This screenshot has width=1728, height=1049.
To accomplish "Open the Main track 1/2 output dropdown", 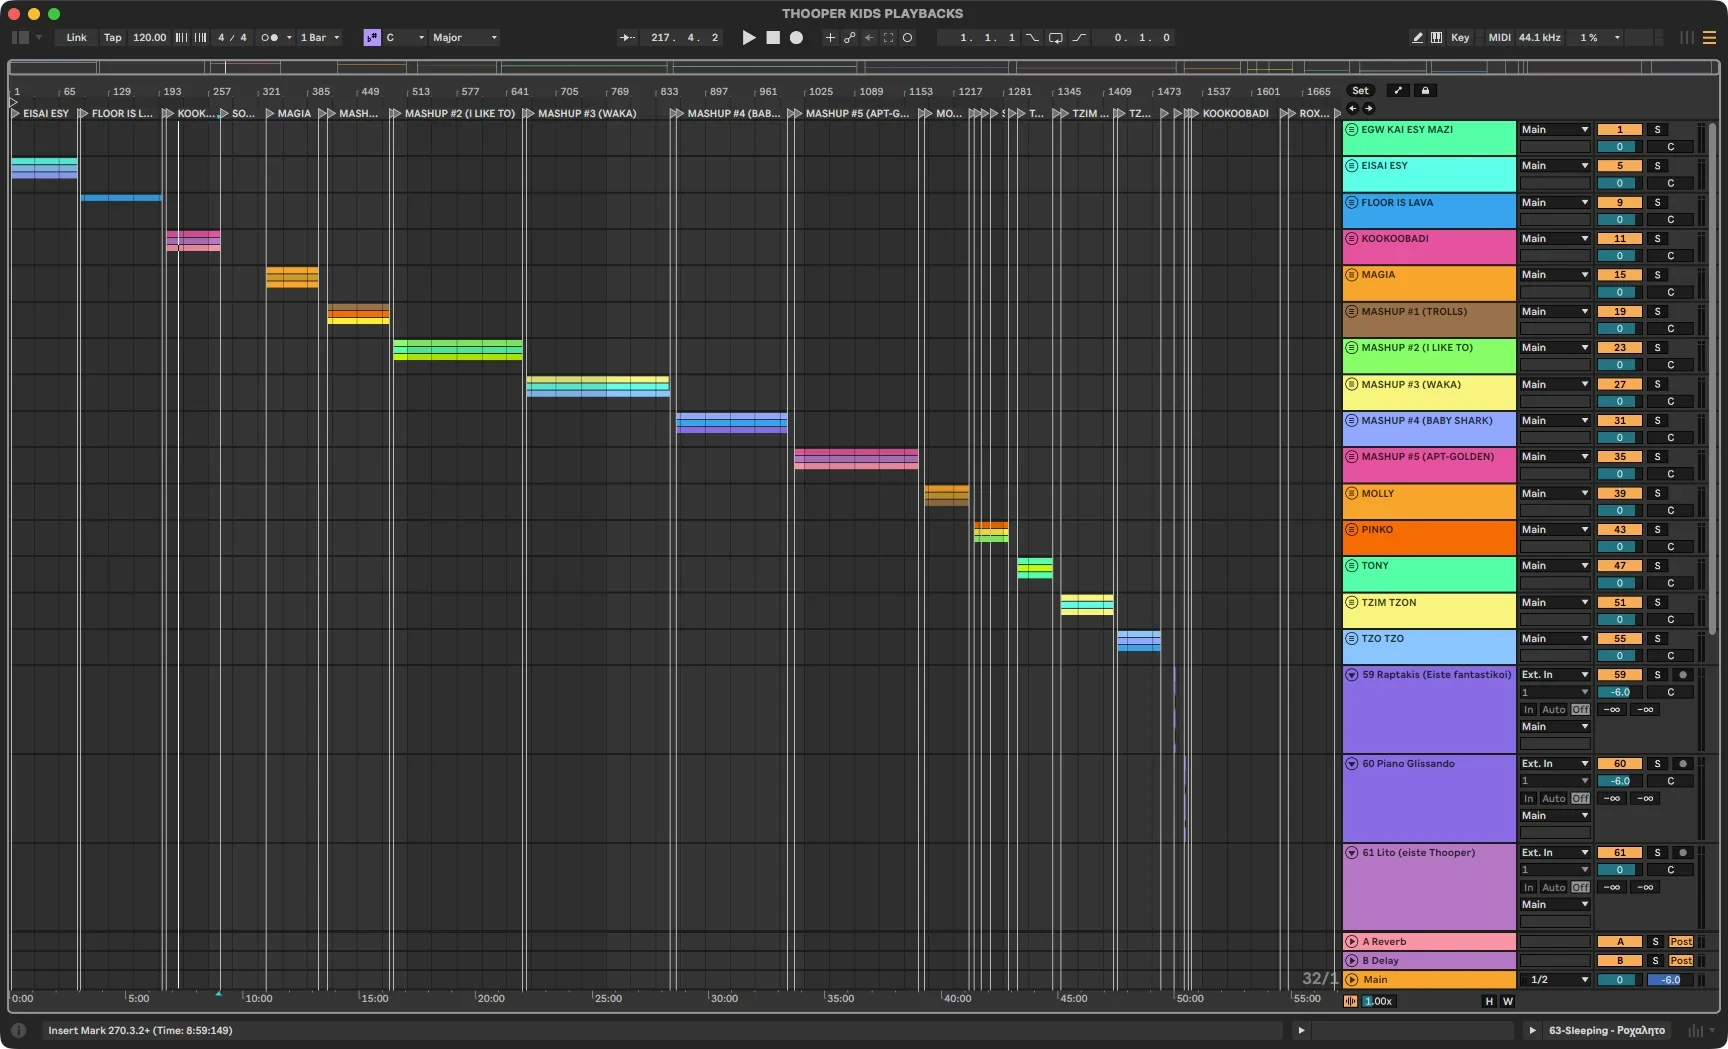I will click(x=1555, y=980).
